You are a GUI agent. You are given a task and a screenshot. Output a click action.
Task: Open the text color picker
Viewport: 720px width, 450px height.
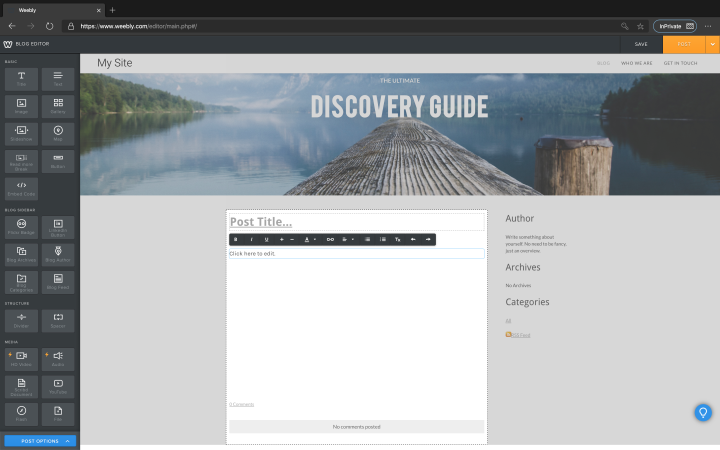[x=309, y=240]
